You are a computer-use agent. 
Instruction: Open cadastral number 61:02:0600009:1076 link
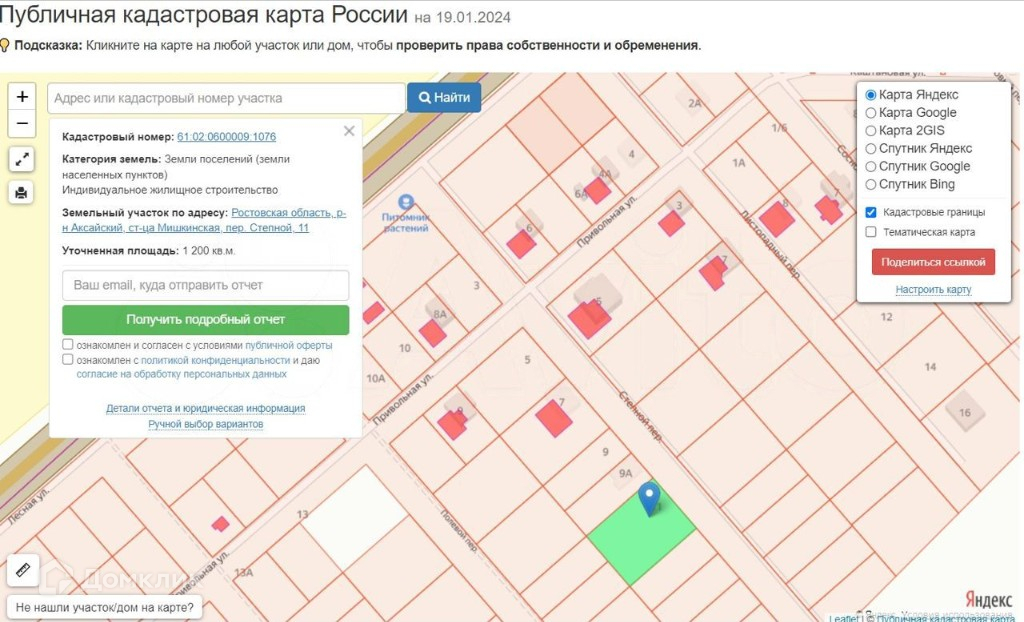coord(227,137)
